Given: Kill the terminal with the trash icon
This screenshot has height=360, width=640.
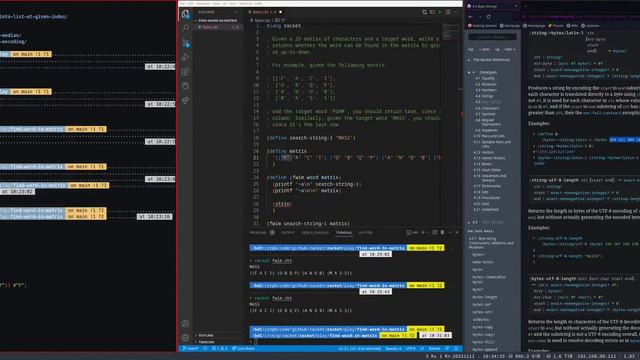Looking at the screenshot, I should click(442, 233).
